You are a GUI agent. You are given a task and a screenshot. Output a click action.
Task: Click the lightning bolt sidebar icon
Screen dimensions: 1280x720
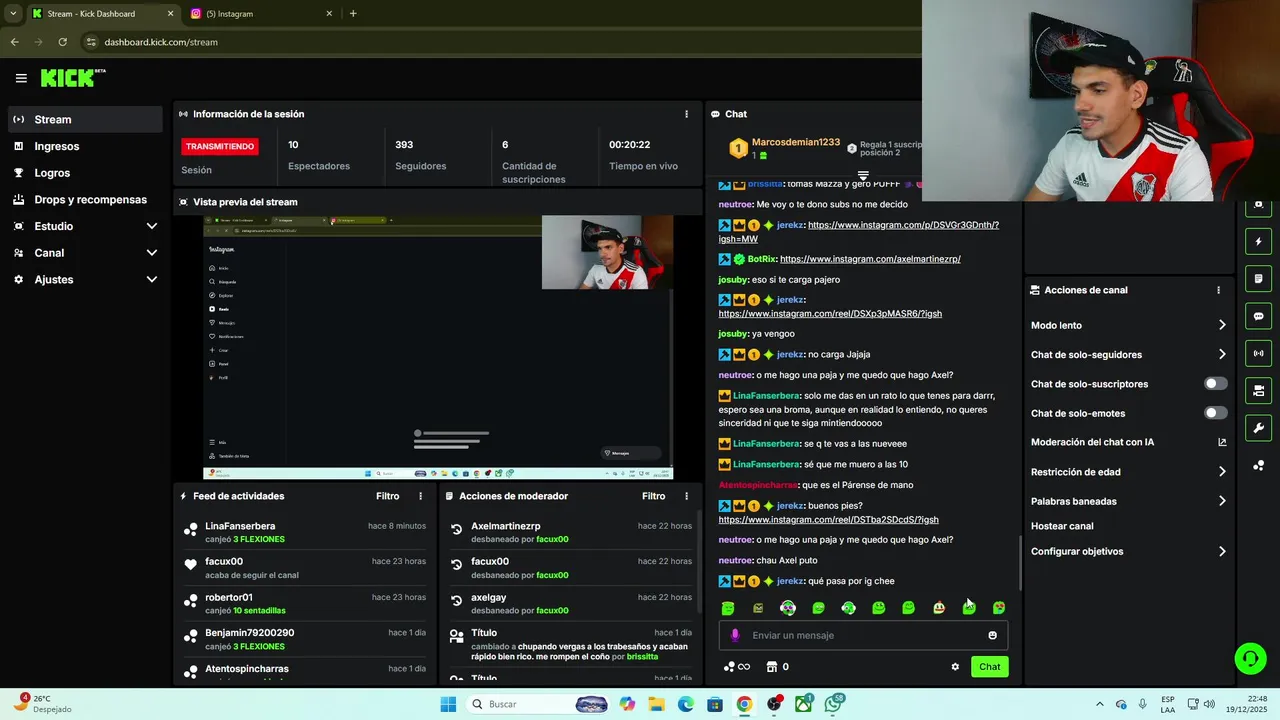click(1258, 241)
